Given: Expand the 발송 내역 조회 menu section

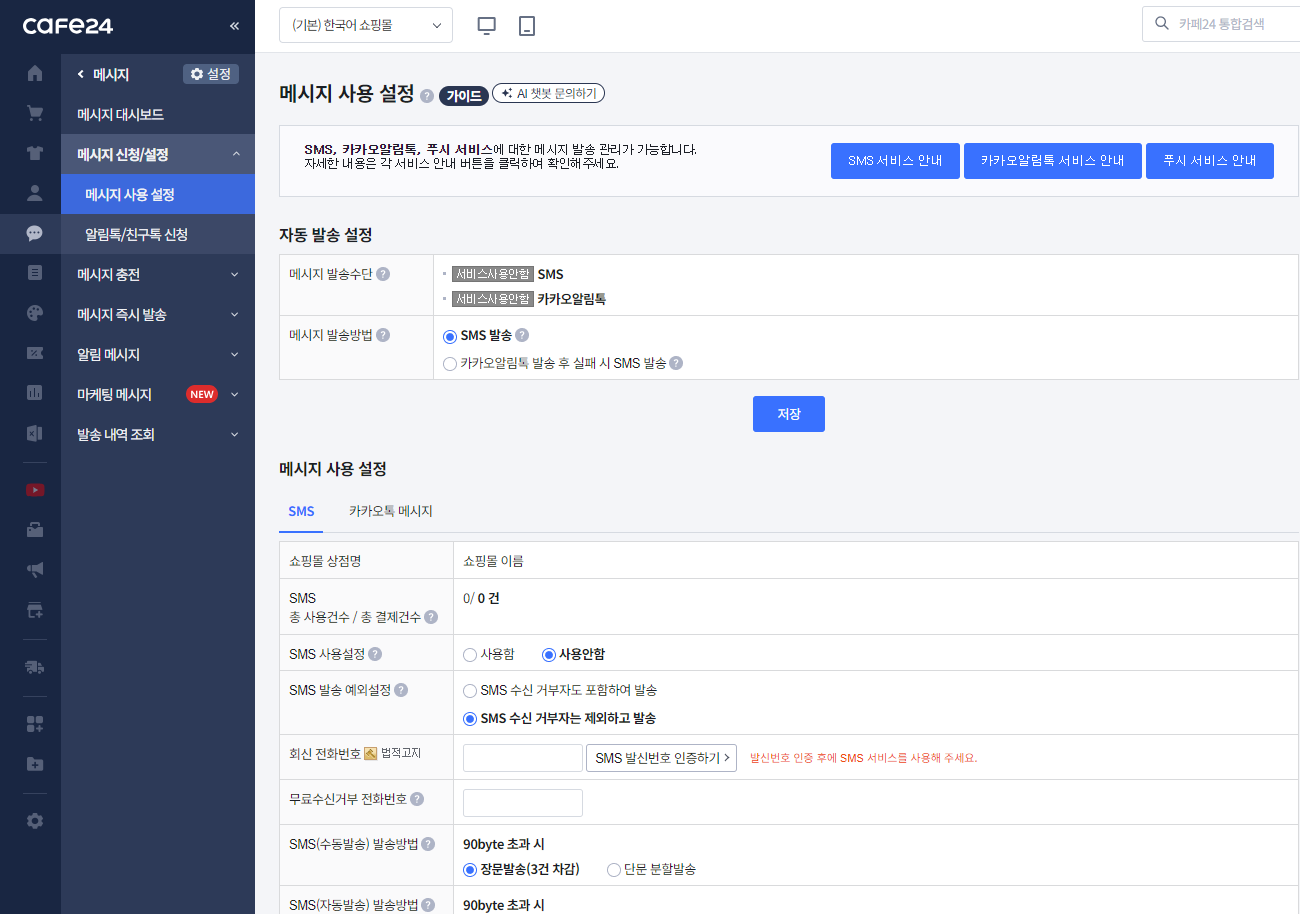Looking at the screenshot, I should 158,434.
